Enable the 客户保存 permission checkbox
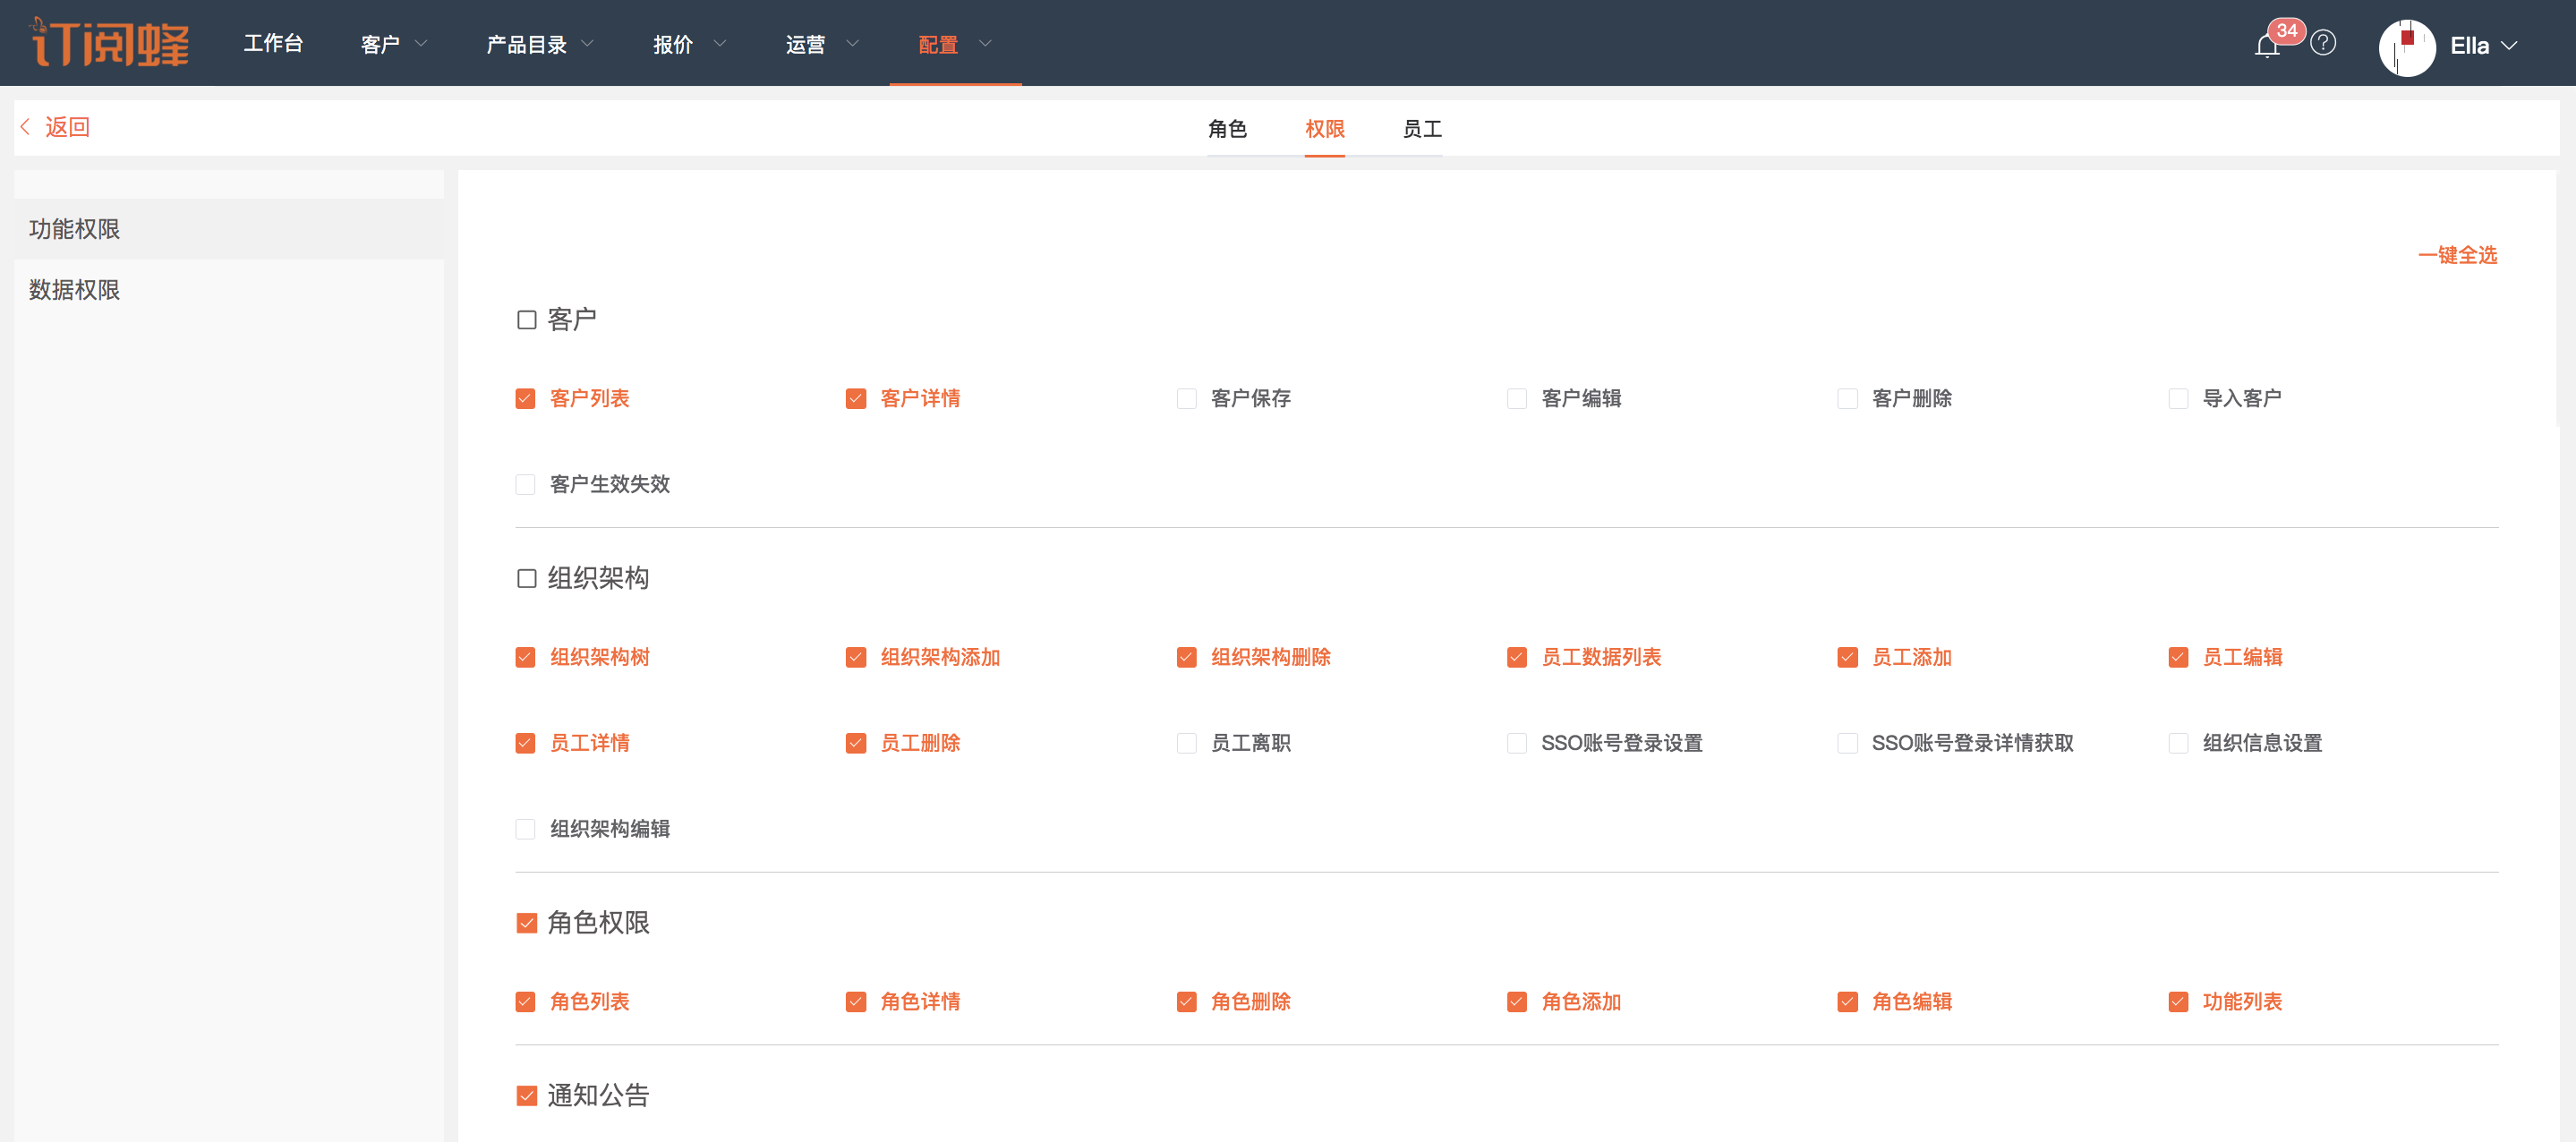This screenshot has width=2576, height=1142. pyautogui.click(x=1186, y=399)
